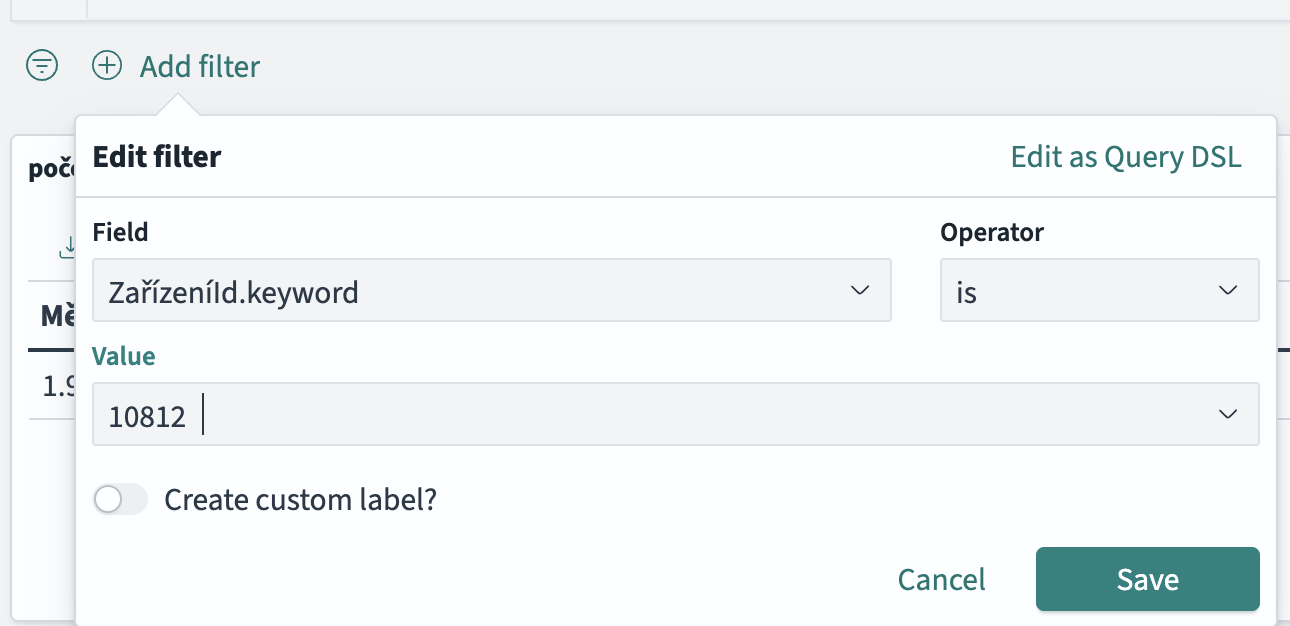Click the plus icon beside Add filter
Viewport: 1290px width, 626px height.
107,66
